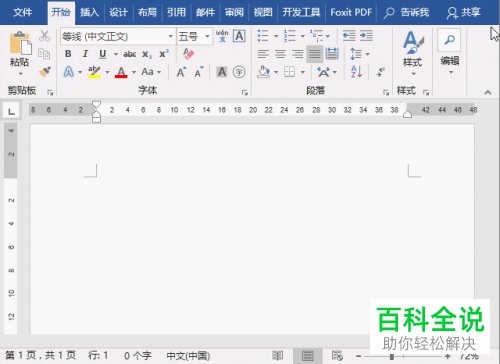Expand underline style dropdown arrow

click(x=116, y=54)
